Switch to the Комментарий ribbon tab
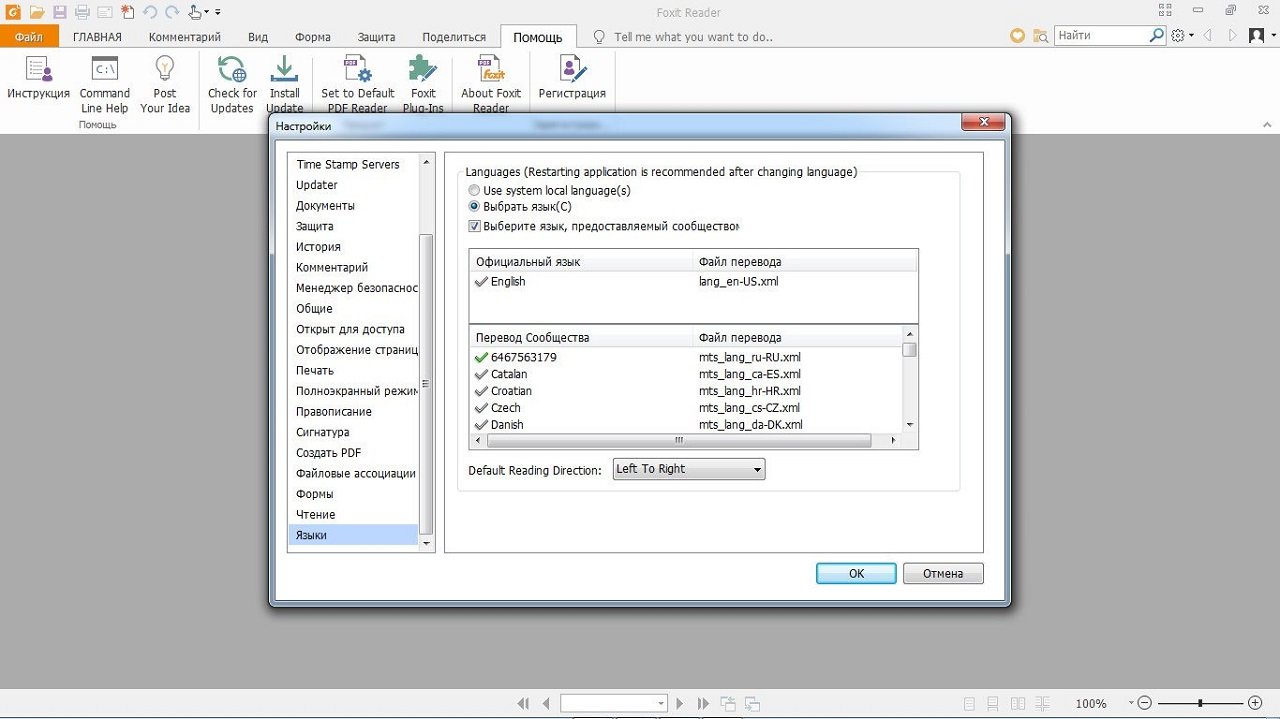1280x719 pixels. click(x=185, y=37)
